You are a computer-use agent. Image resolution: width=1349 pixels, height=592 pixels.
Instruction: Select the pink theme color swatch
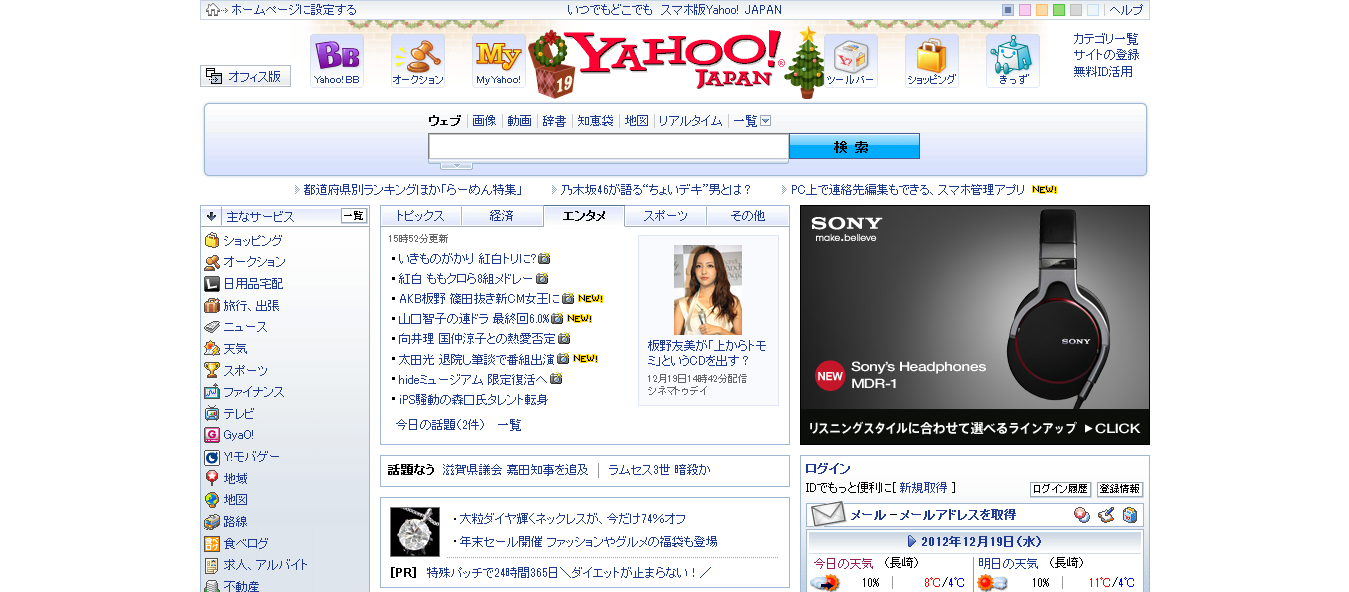click(1025, 10)
